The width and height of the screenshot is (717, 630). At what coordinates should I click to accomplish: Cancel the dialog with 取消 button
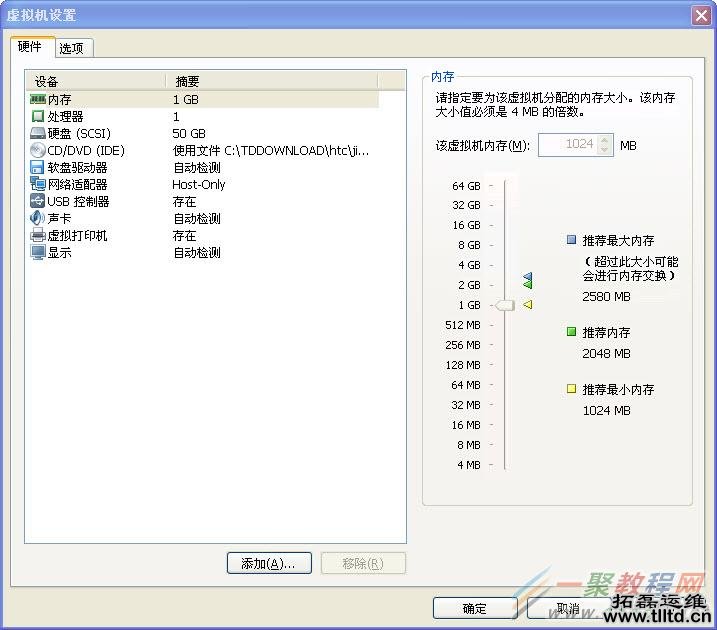568,609
